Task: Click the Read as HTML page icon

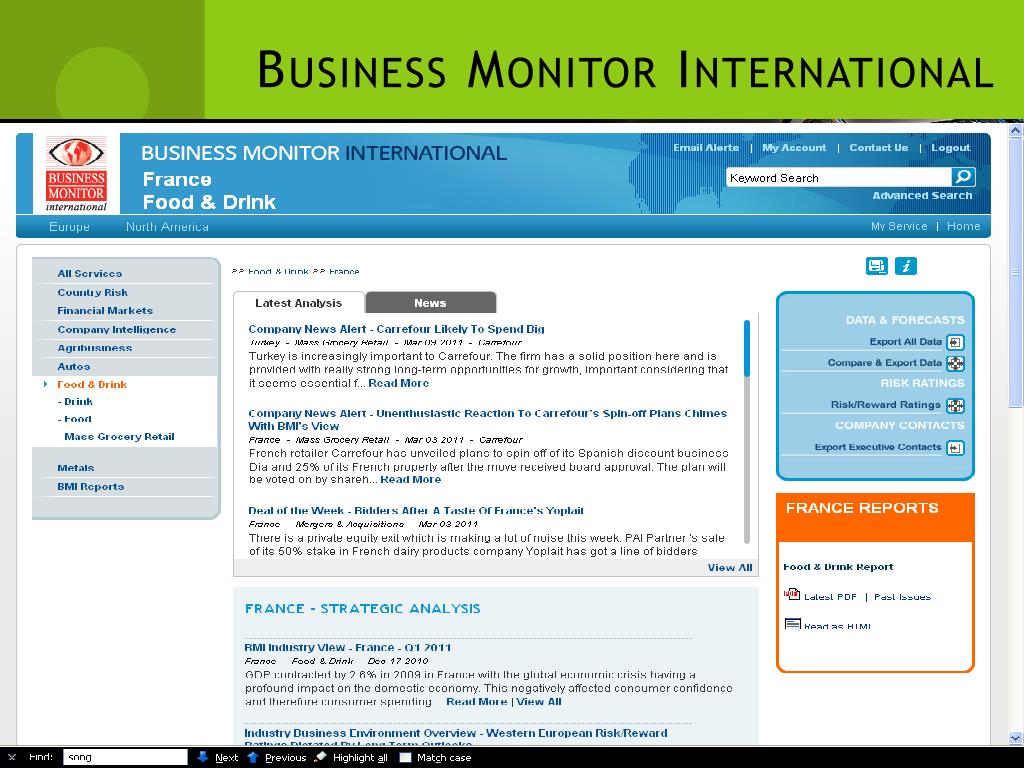Action: (792, 624)
